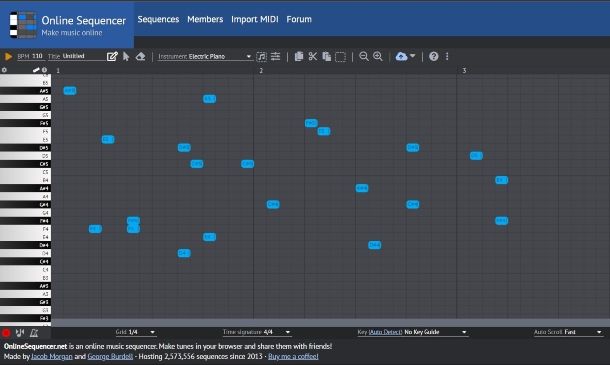
Task: Click the gear icon above piano keys
Action: pos(4,70)
